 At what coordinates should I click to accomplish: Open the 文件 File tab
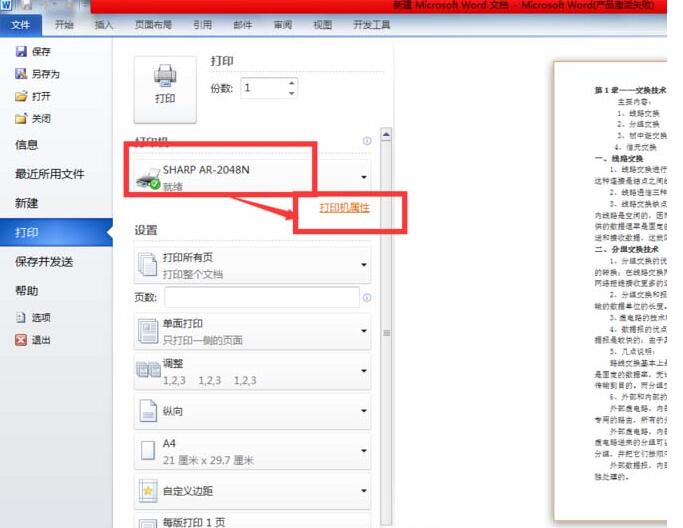[20, 25]
